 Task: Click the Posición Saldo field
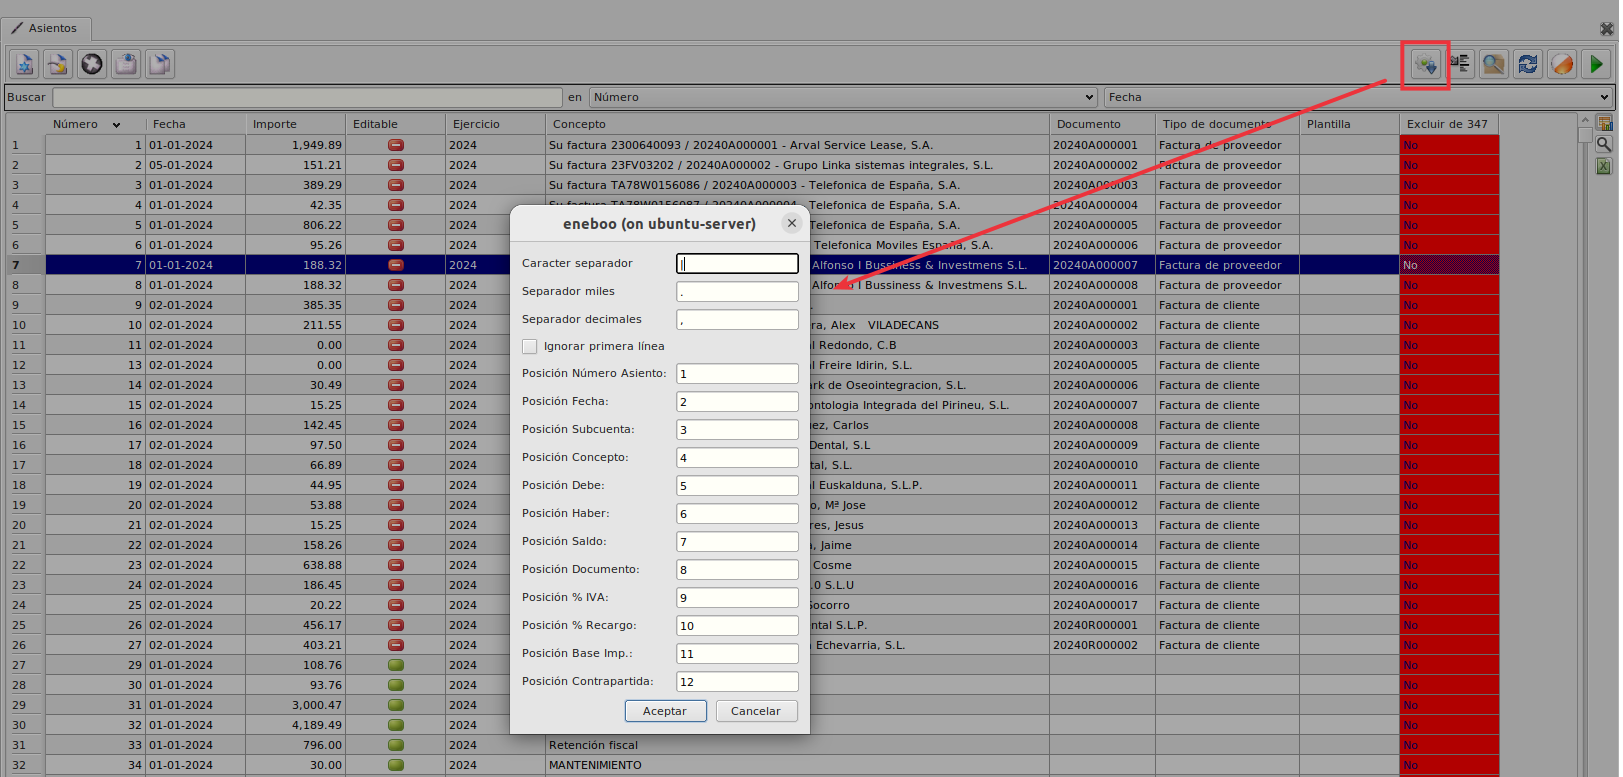[x=737, y=541]
